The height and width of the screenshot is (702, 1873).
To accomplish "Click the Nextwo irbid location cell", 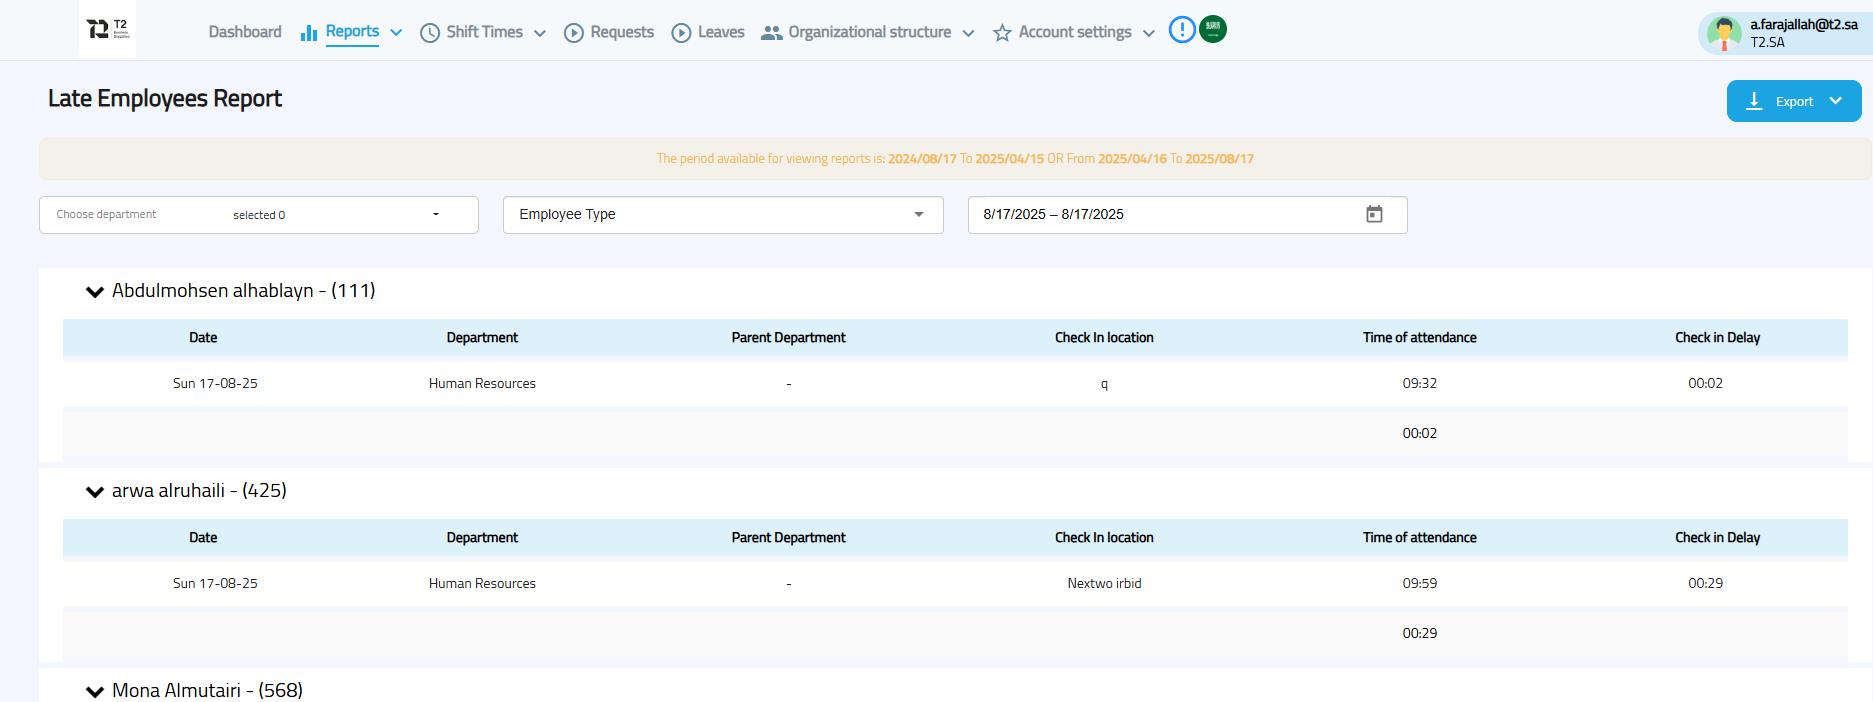I will click(1104, 583).
